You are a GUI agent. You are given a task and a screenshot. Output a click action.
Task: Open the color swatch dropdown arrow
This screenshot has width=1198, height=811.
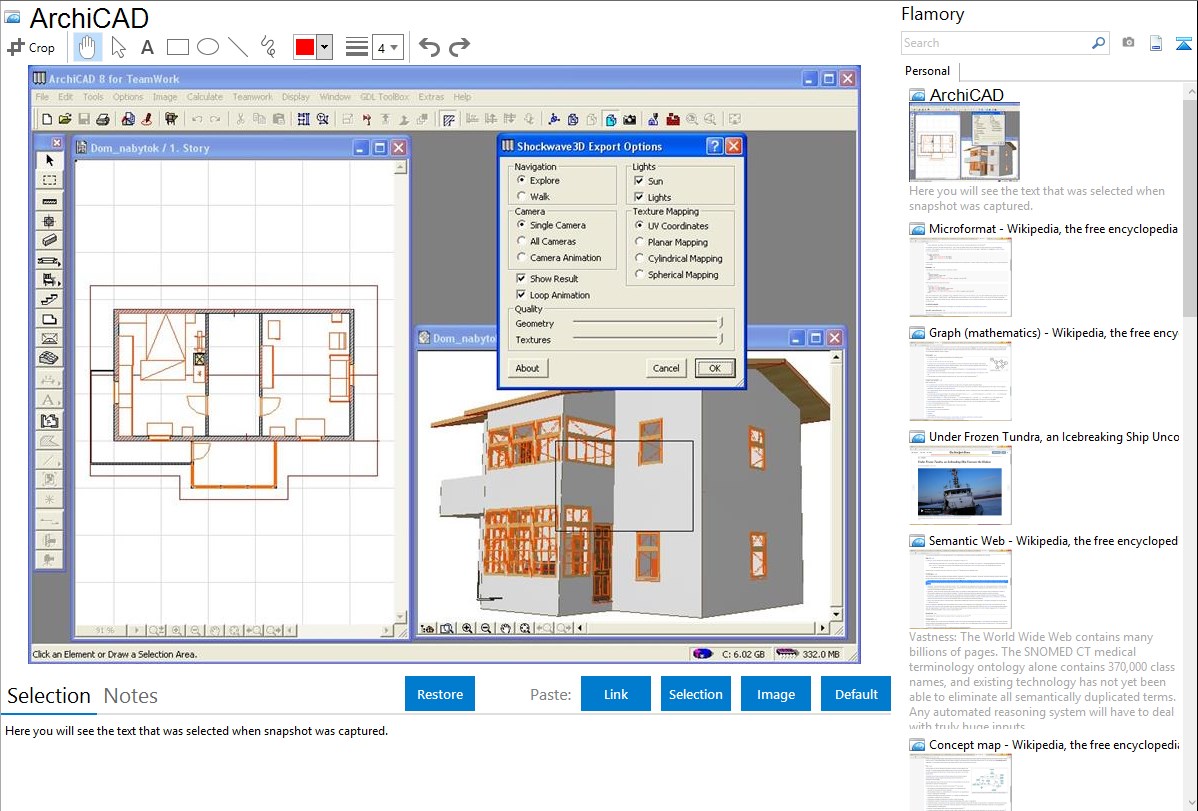[x=325, y=47]
